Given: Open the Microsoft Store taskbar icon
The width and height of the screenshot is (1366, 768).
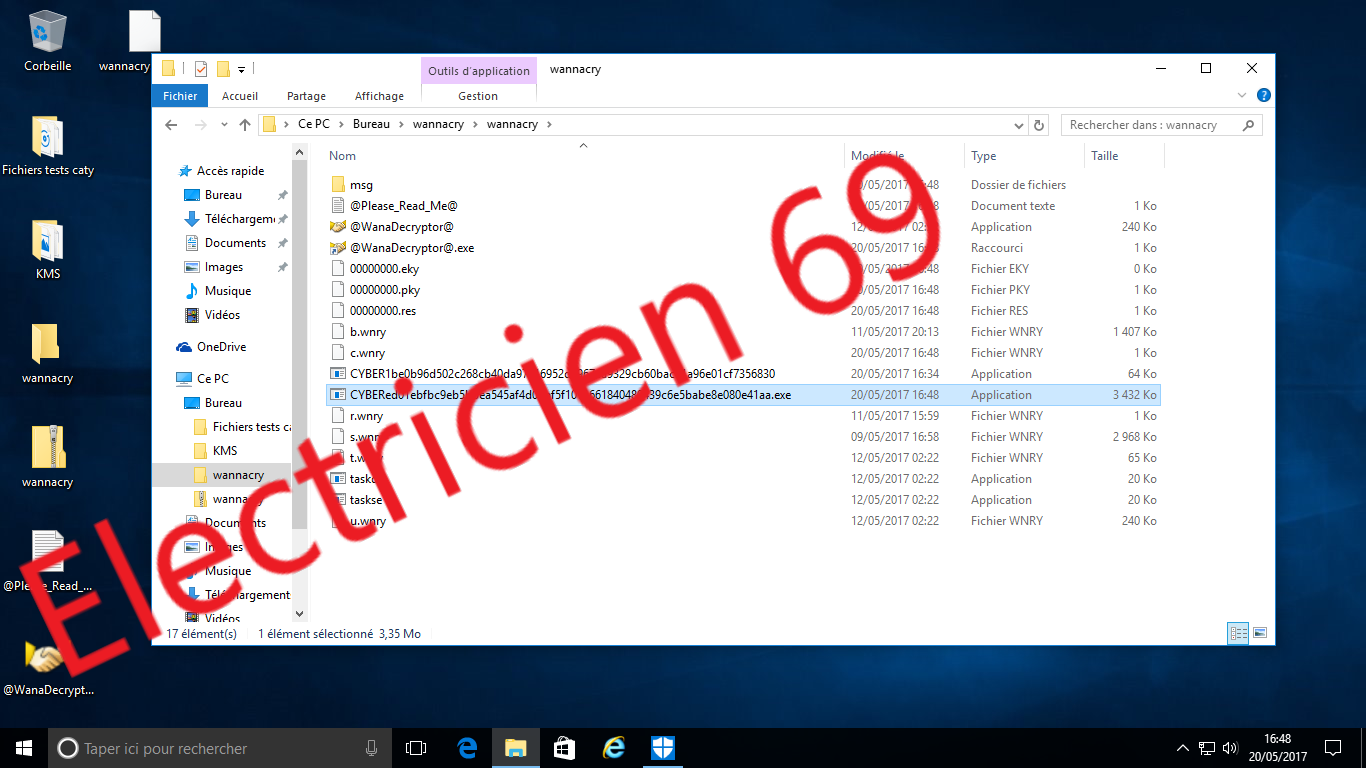Looking at the screenshot, I should 565,748.
